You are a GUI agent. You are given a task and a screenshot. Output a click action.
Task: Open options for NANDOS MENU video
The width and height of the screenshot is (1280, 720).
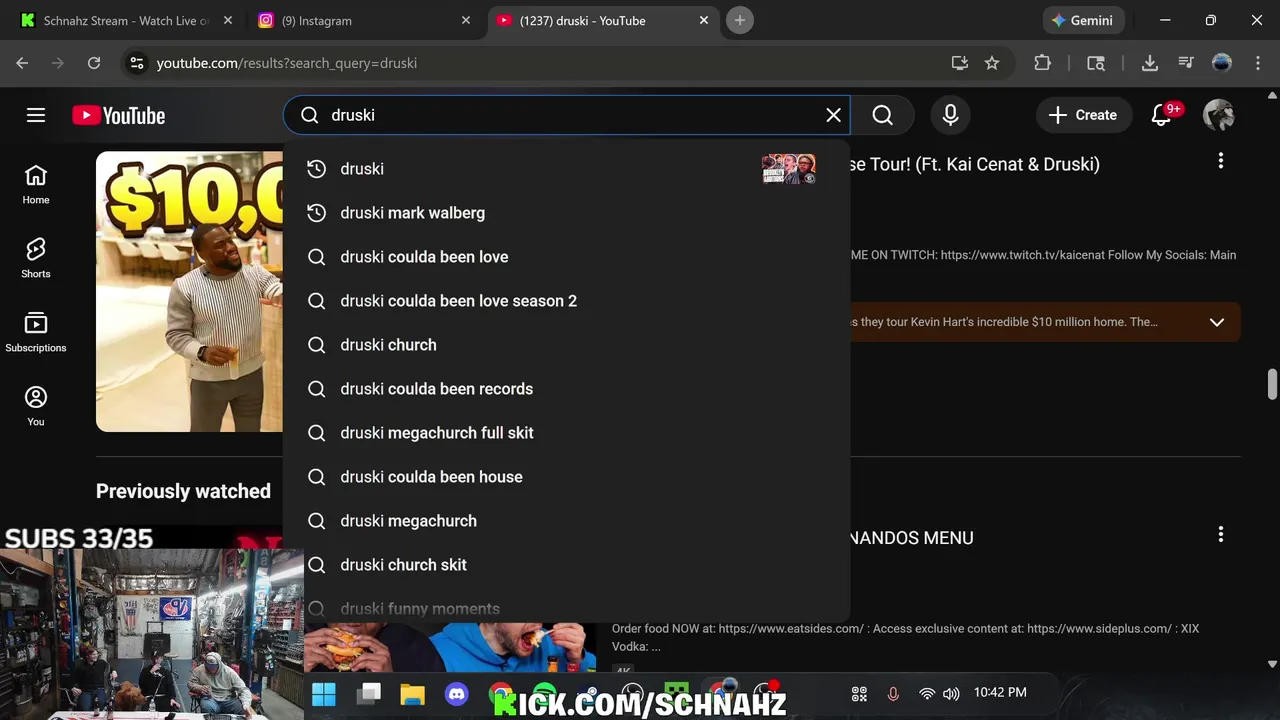1220,535
